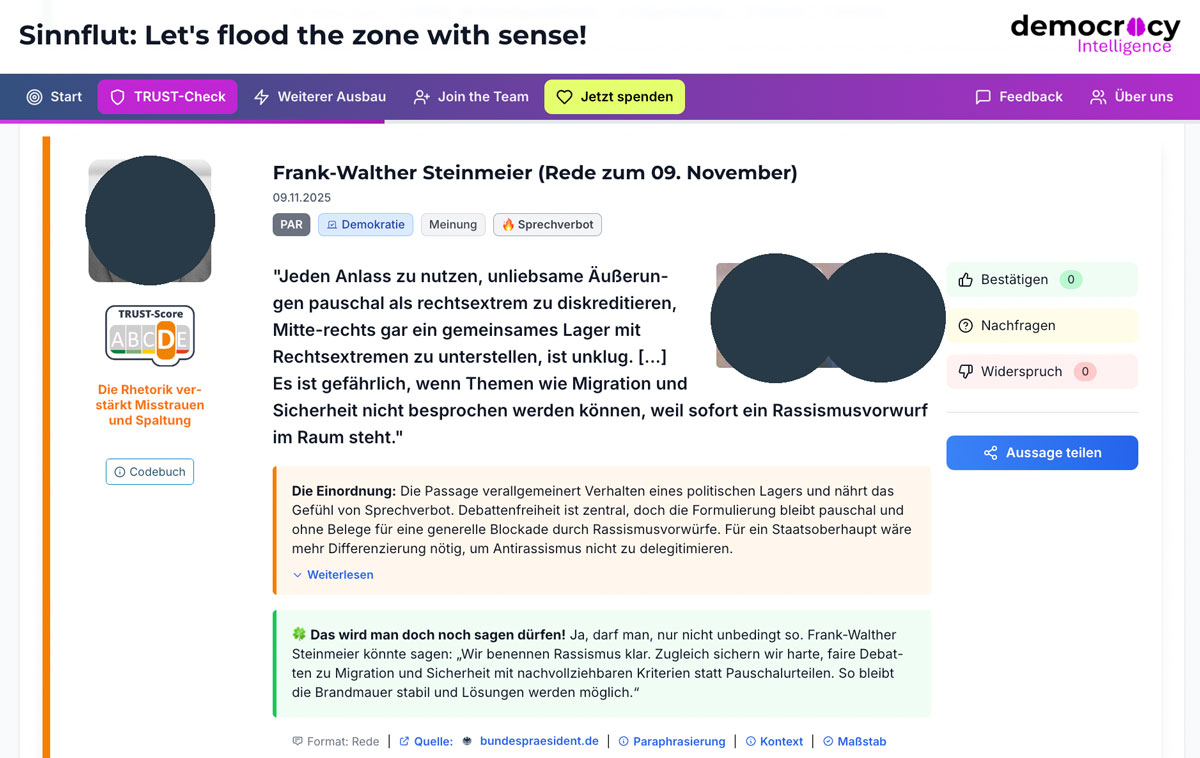This screenshot has width=1200, height=758.
Task: Click the Sprechverbot fire tag
Action: (x=547, y=225)
